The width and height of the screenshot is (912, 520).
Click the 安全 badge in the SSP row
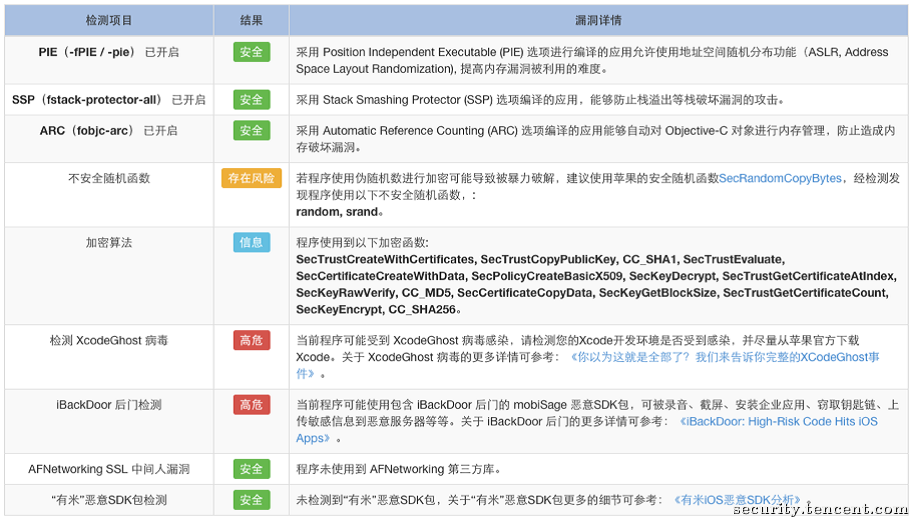(x=251, y=99)
